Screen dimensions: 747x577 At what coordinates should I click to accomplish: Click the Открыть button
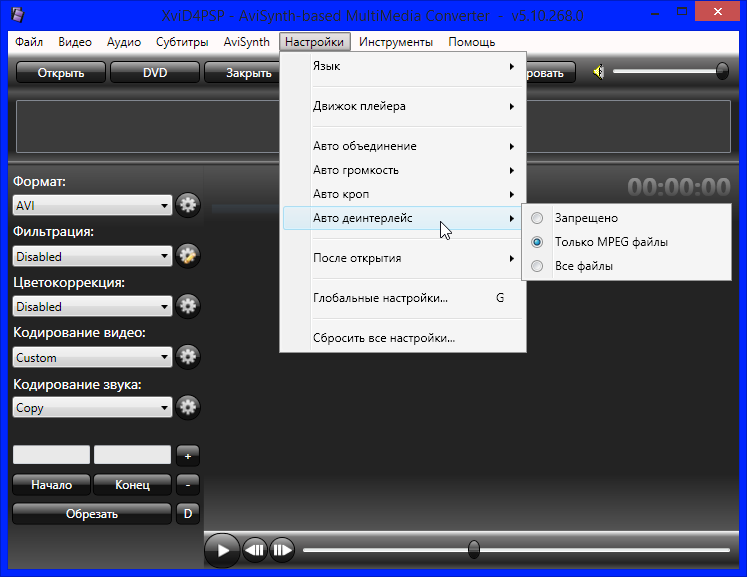click(x=61, y=73)
